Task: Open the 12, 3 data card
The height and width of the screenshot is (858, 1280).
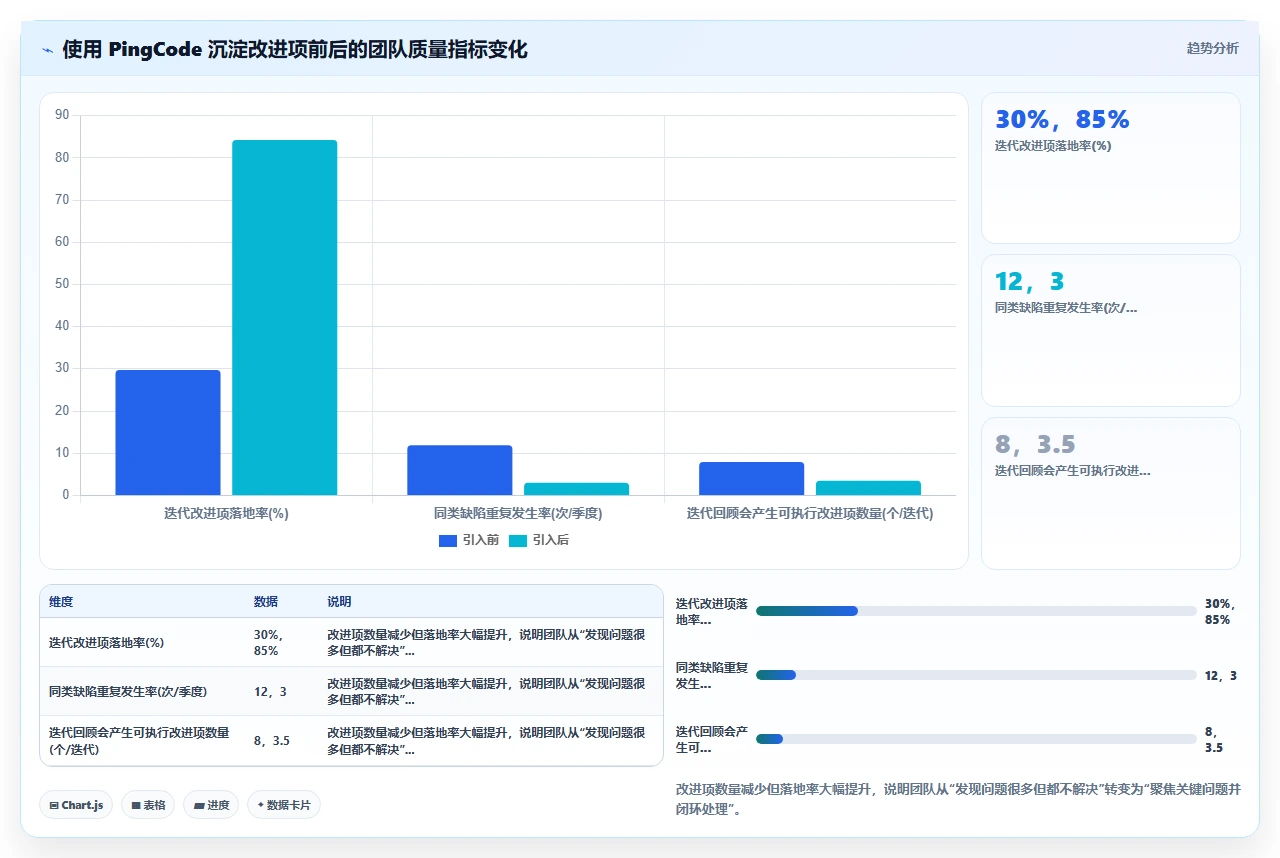Action: (1111, 330)
